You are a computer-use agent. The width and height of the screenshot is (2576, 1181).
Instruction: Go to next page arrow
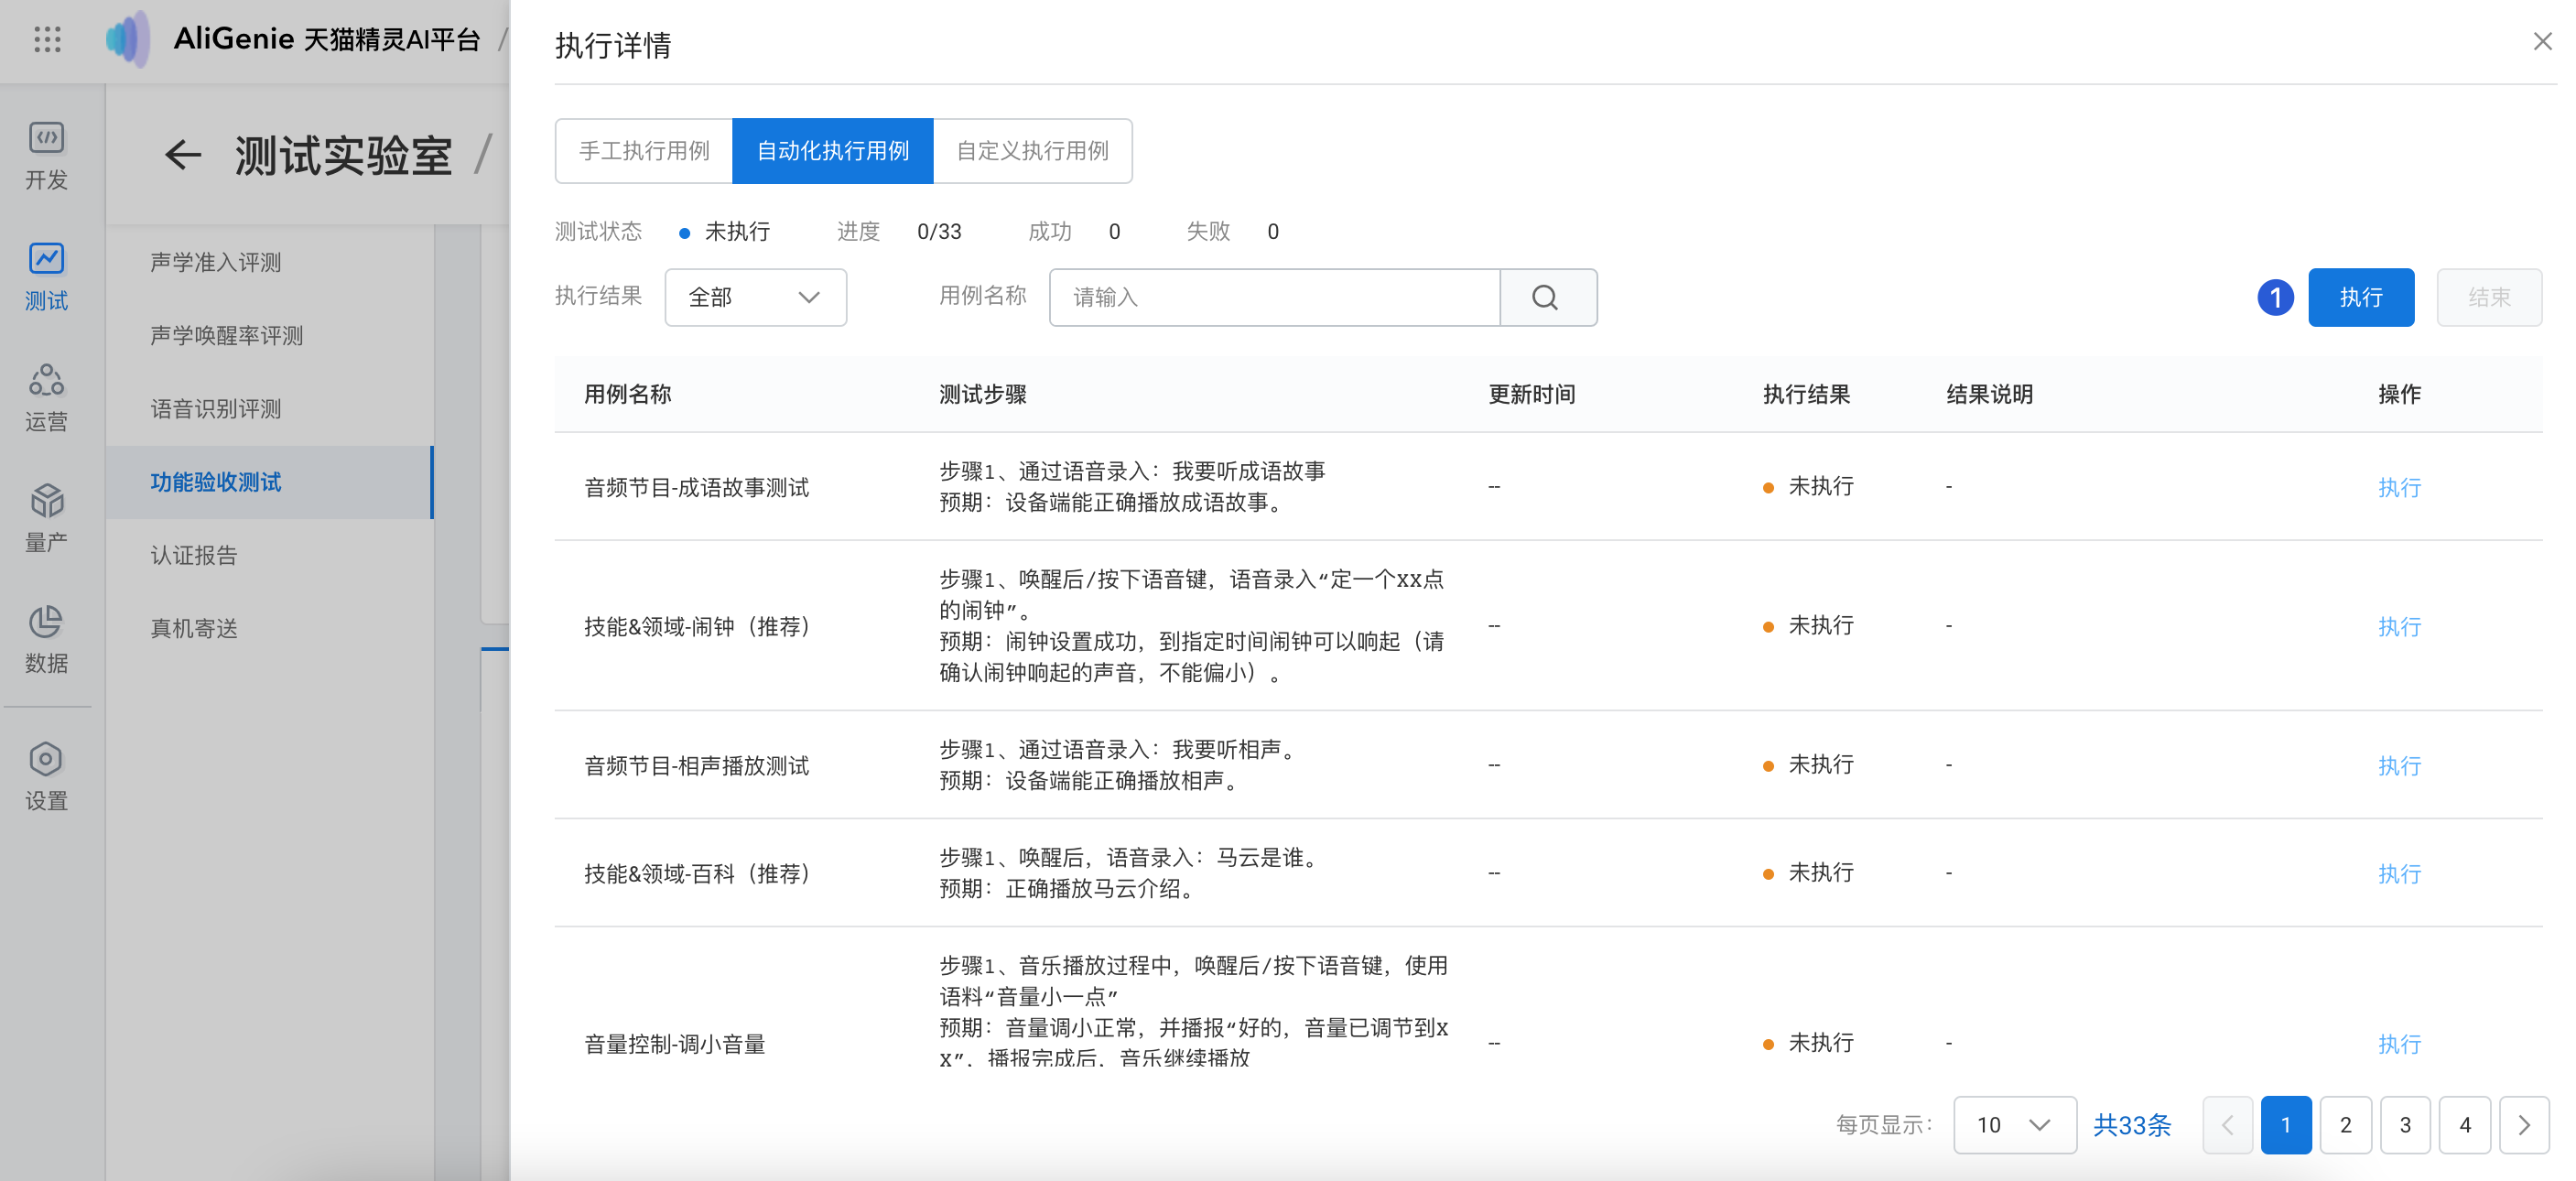tap(2524, 1125)
